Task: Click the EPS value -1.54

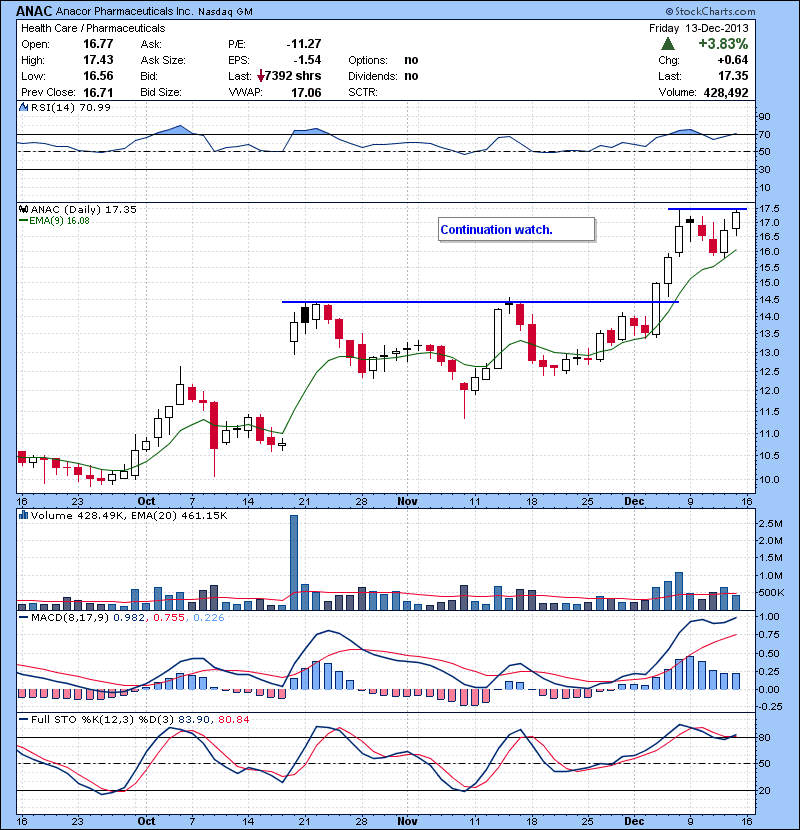Action: coord(308,60)
